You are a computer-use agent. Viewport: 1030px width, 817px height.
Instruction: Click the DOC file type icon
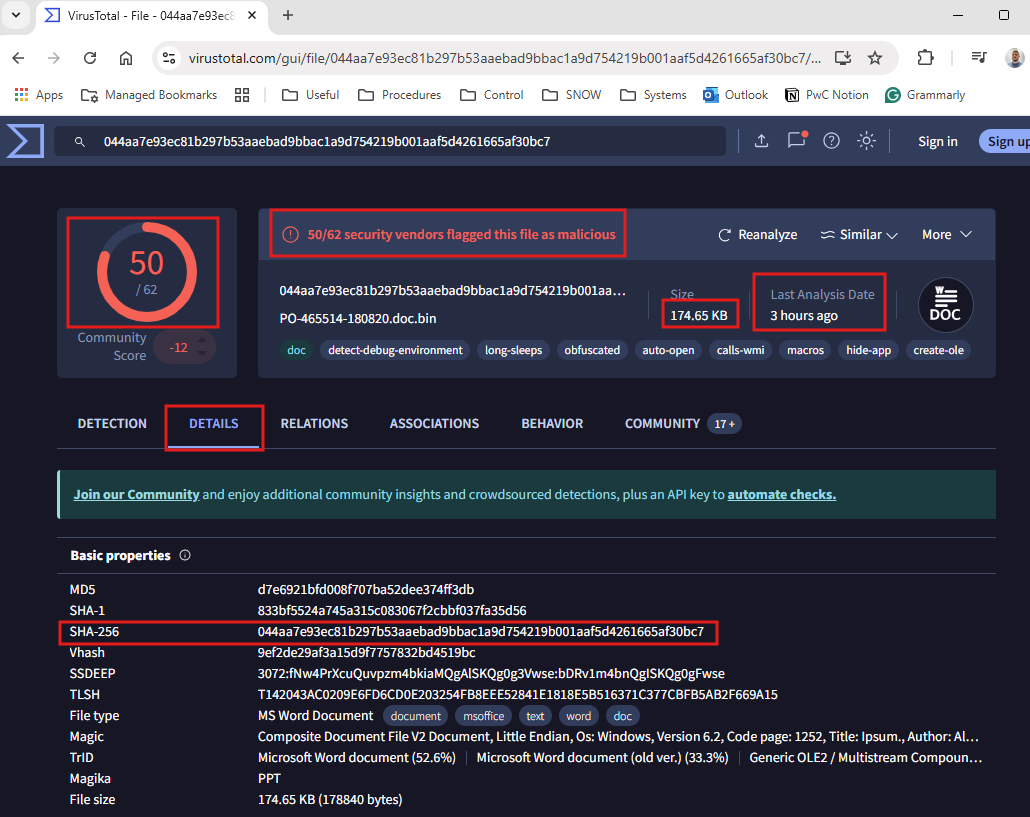tap(945, 305)
